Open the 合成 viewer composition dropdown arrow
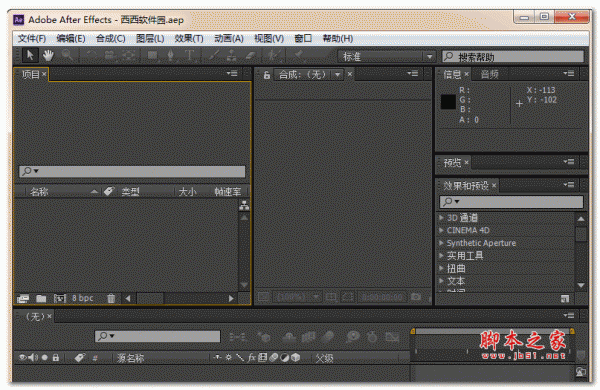Viewport: 600px width, 390px height. pyautogui.click(x=338, y=75)
